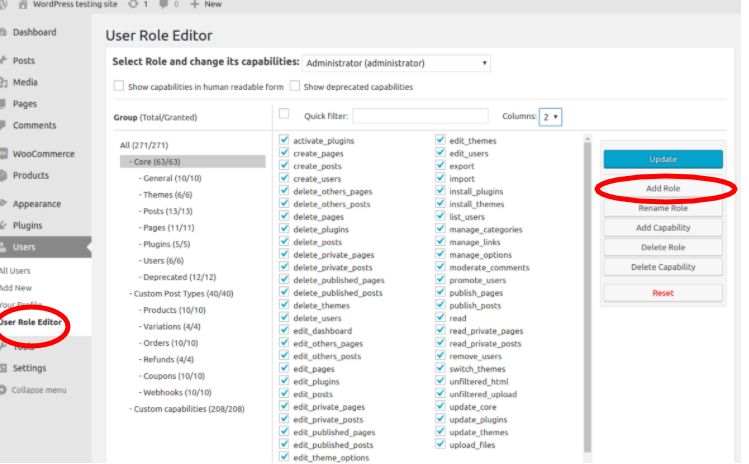Click the Rename Role button

[663, 208]
